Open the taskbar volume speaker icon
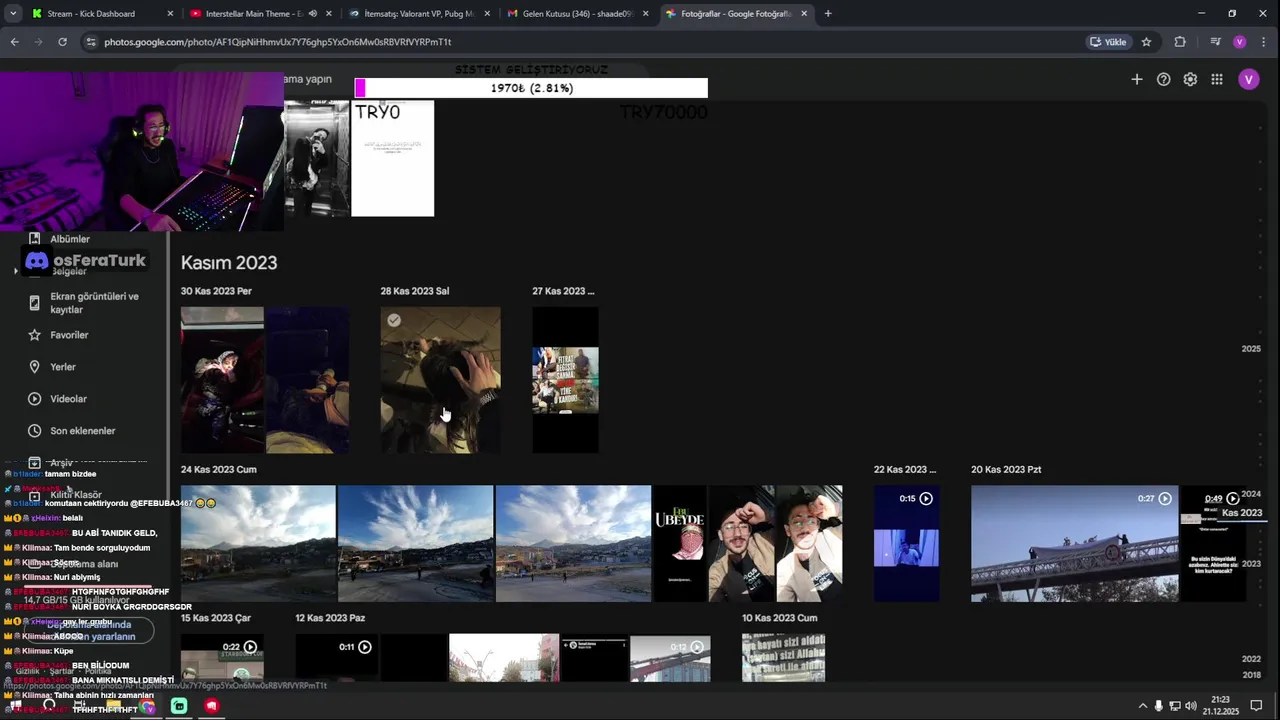1280x720 pixels. point(1190,705)
